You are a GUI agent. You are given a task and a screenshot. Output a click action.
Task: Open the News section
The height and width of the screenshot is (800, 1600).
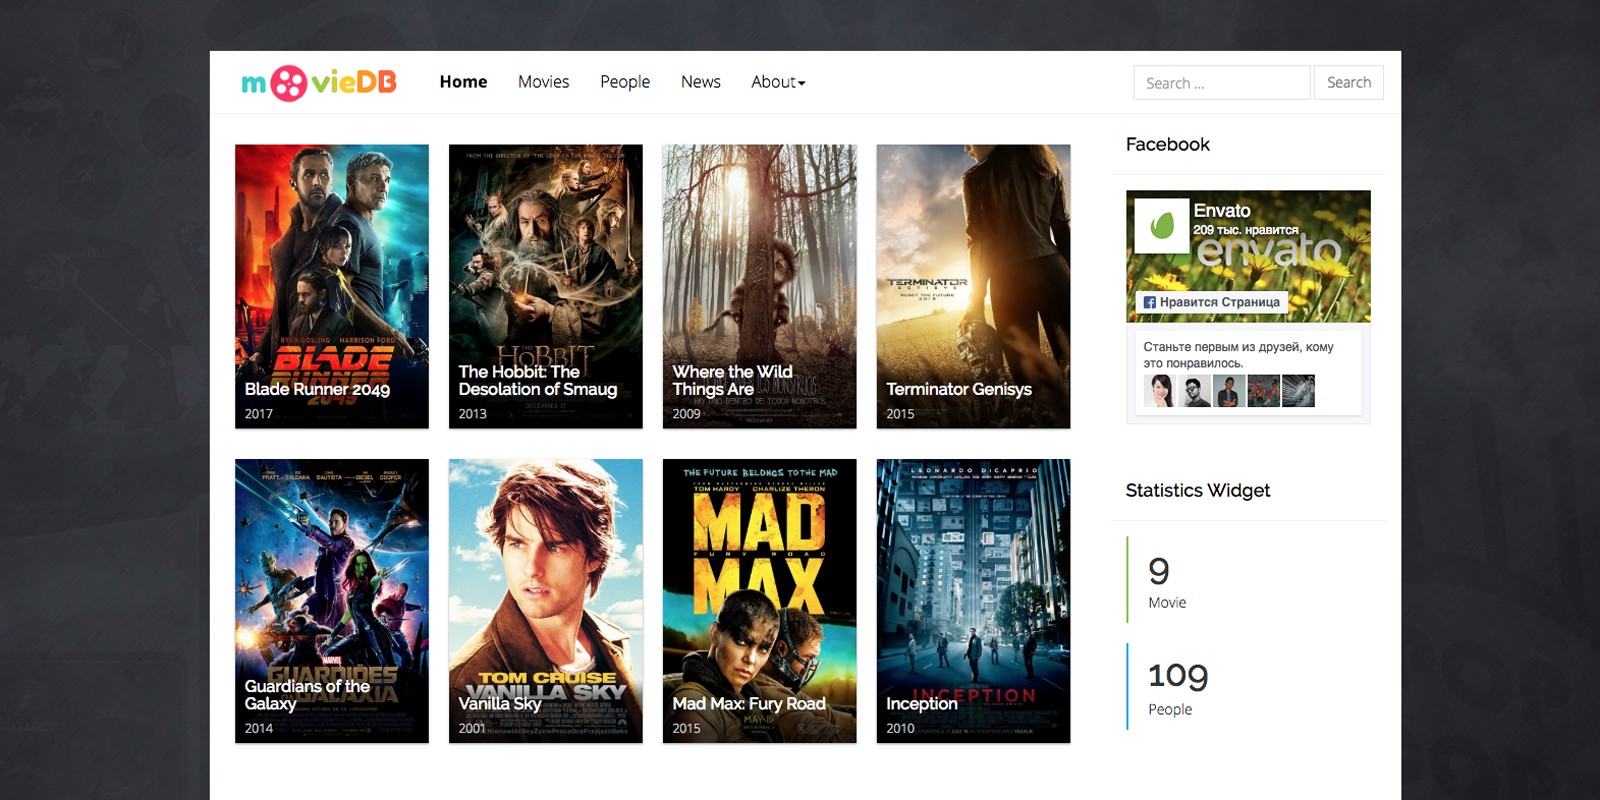(x=700, y=82)
